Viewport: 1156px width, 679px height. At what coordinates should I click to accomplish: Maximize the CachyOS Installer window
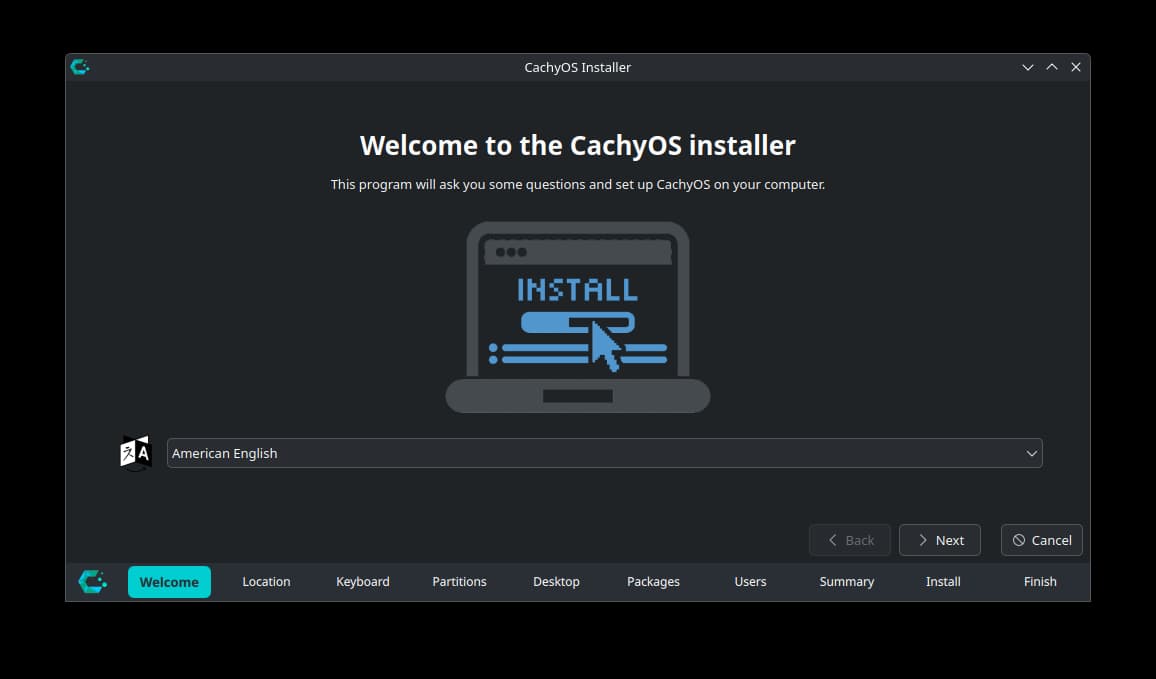pyautogui.click(x=1052, y=67)
